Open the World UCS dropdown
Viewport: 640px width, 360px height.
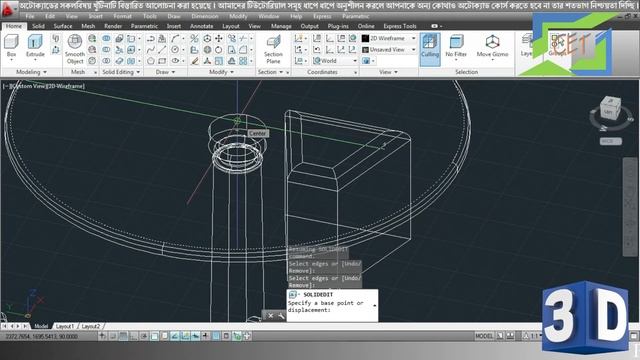click(335, 61)
